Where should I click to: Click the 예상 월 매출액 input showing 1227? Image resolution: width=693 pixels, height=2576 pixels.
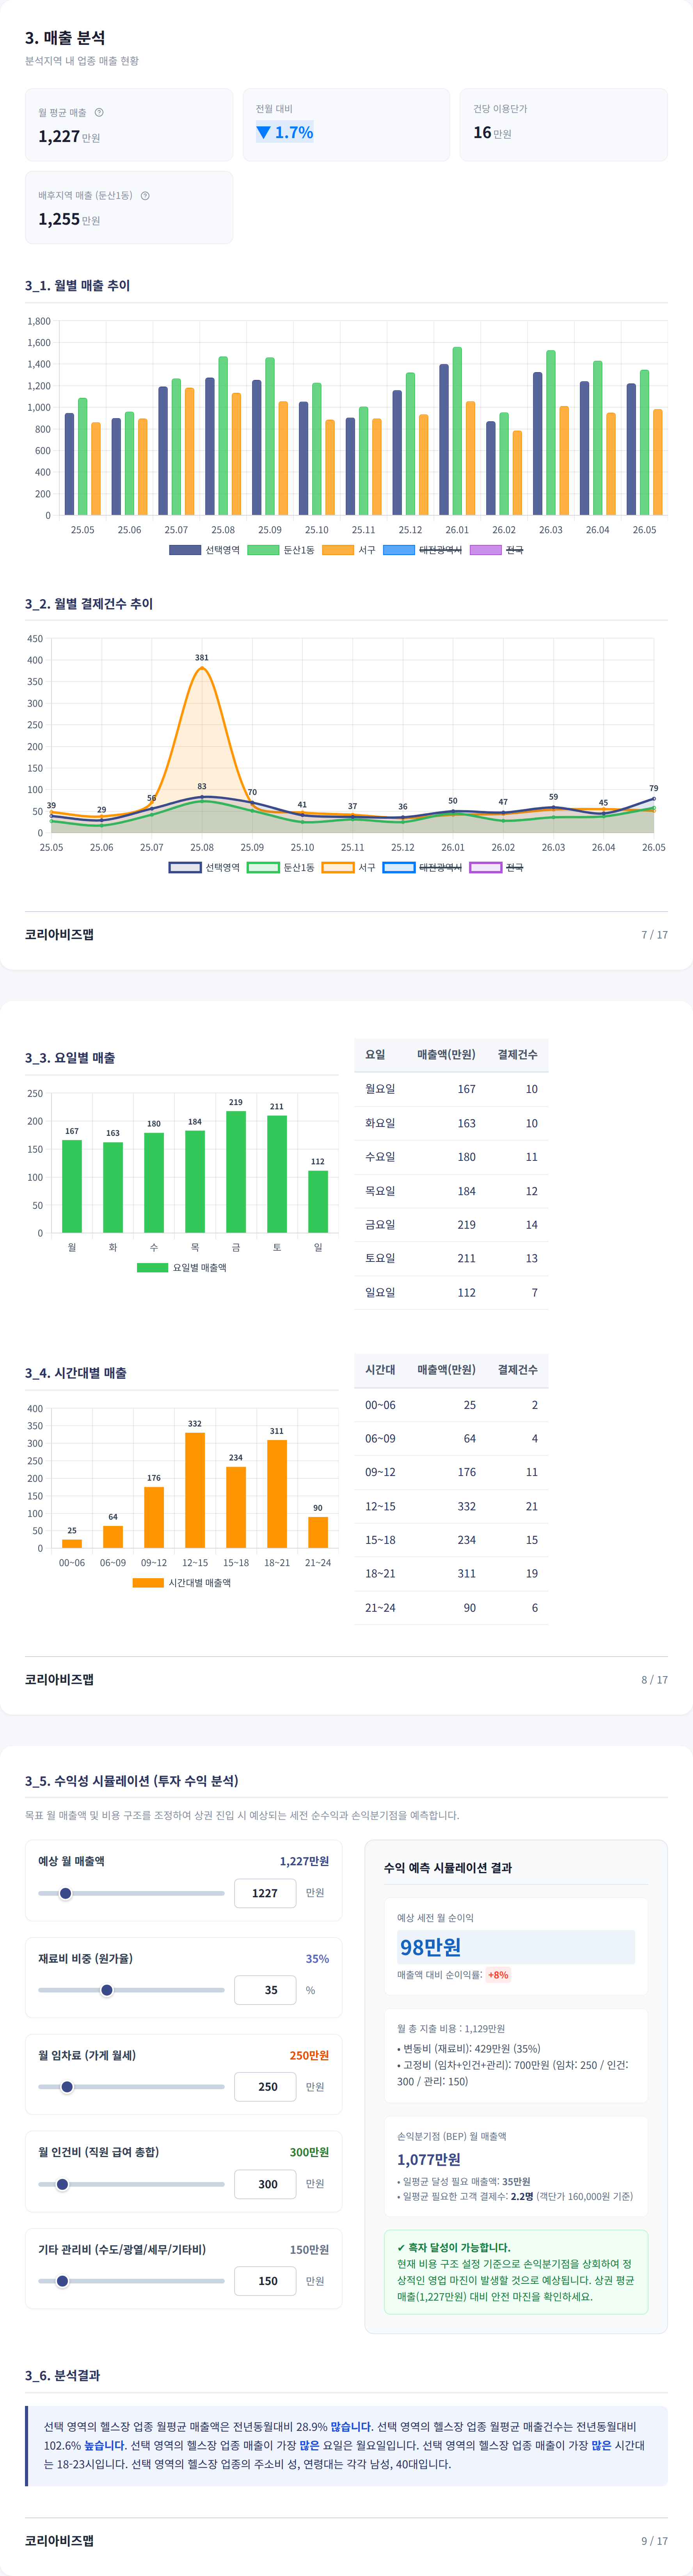point(265,1893)
